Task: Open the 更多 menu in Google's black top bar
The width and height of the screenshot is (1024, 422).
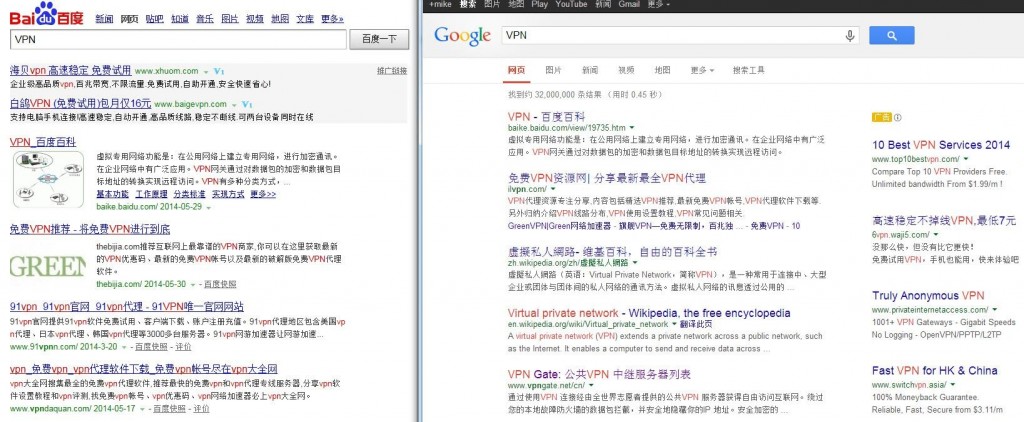Action: click(x=658, y=5)
